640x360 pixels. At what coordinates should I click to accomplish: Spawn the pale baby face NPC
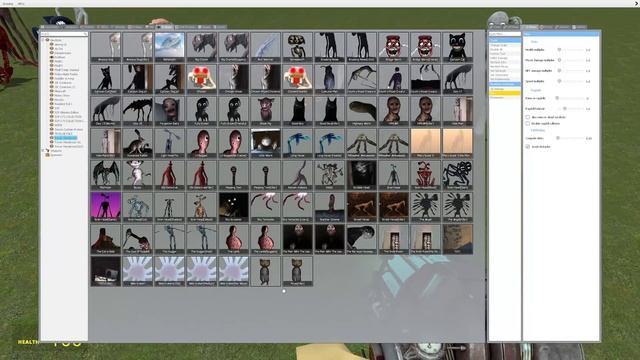pos(169,111)
